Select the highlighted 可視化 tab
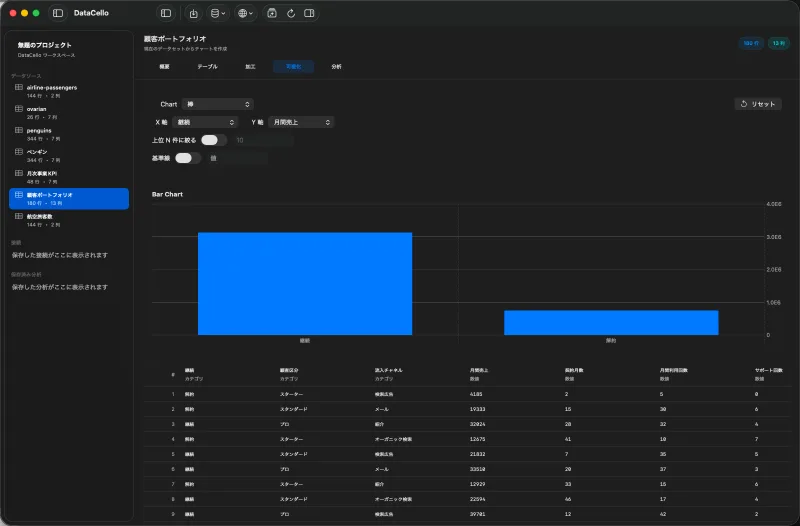Image resolution: width=800 pixels, height=526 pixels. pyautogui.click(x=293, y=67)
